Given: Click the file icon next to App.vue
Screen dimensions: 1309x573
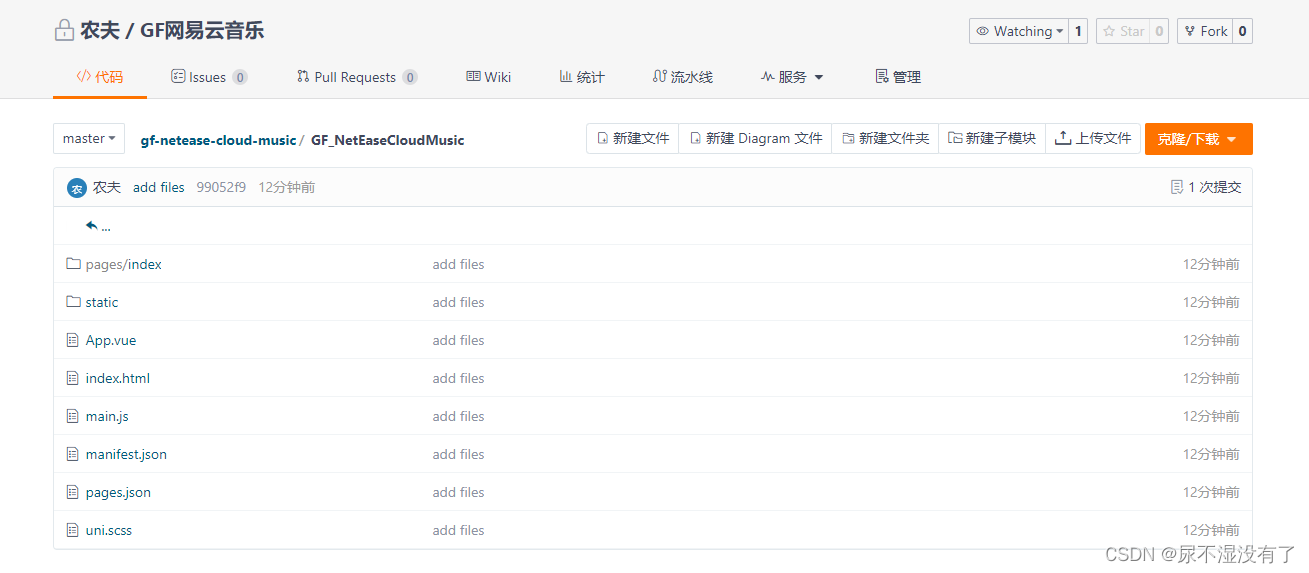Looking at the screenshot, I should click(x=72, y=340).
